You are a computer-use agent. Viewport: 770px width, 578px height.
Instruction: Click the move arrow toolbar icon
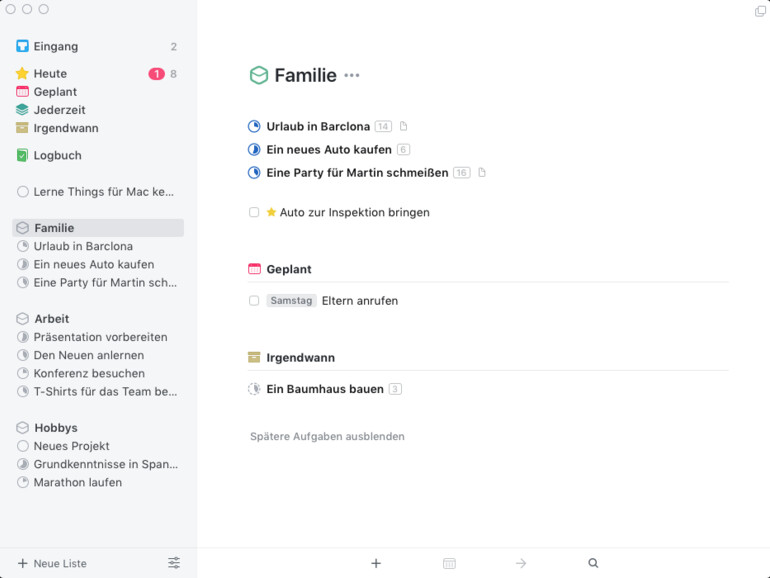coord(521,563)
